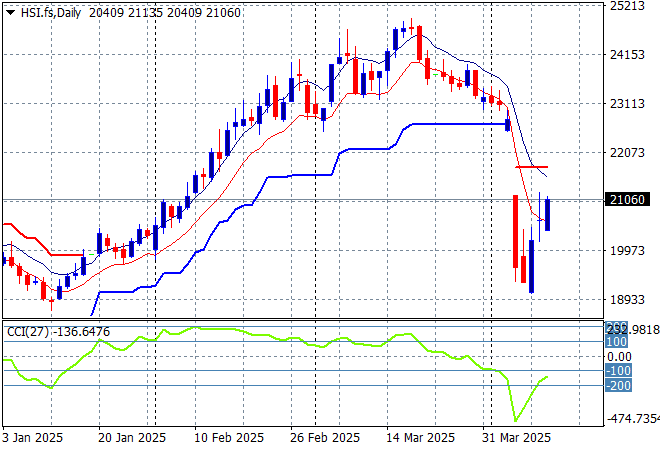The width and height of the screenshot is (660, 450).
Task: Click the current price label 21060
Action: (x=627, y=200)
